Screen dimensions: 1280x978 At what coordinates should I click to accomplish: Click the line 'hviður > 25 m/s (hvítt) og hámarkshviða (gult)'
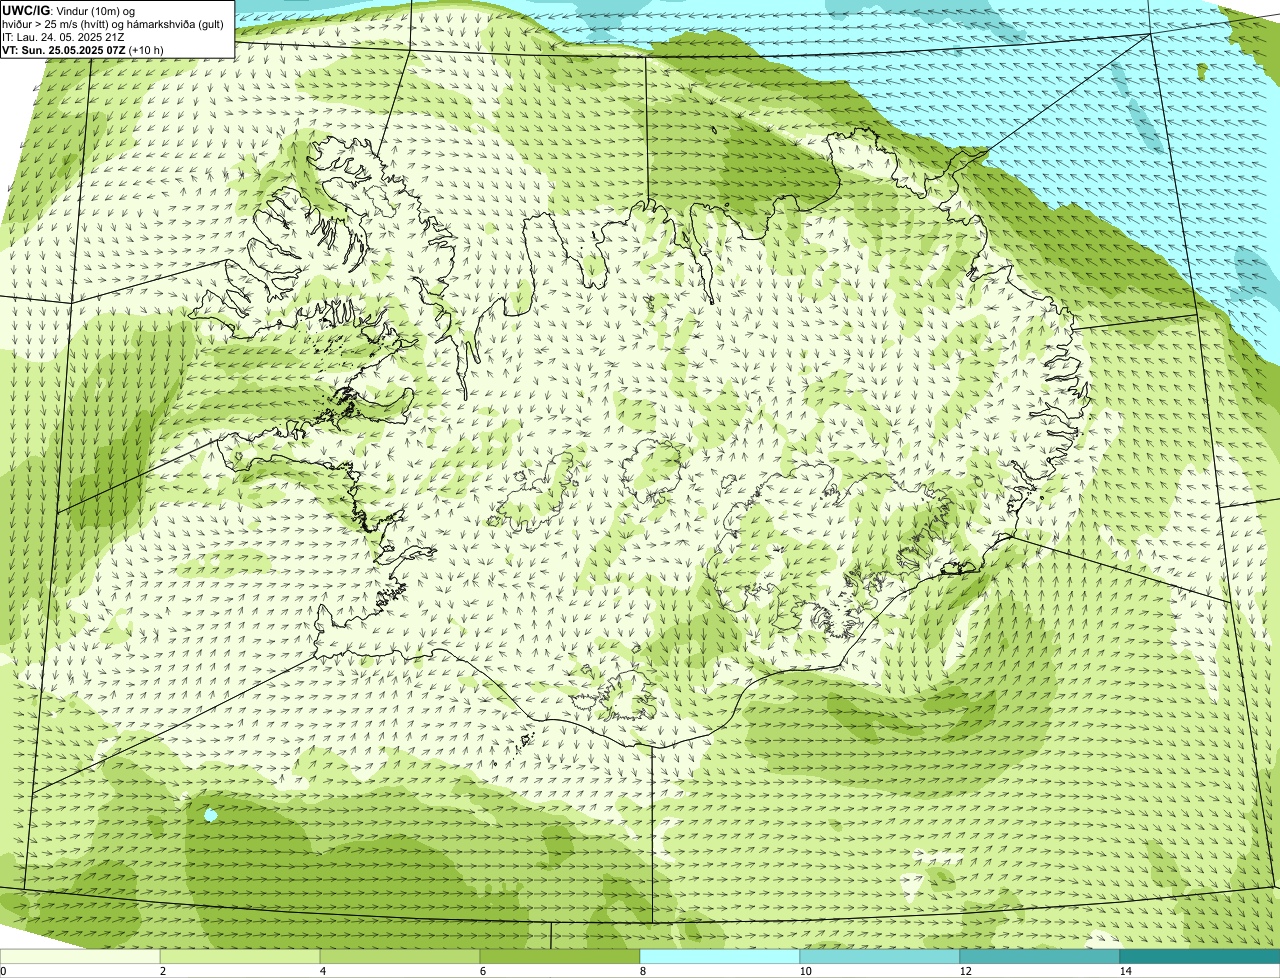(x=113, y=24)
